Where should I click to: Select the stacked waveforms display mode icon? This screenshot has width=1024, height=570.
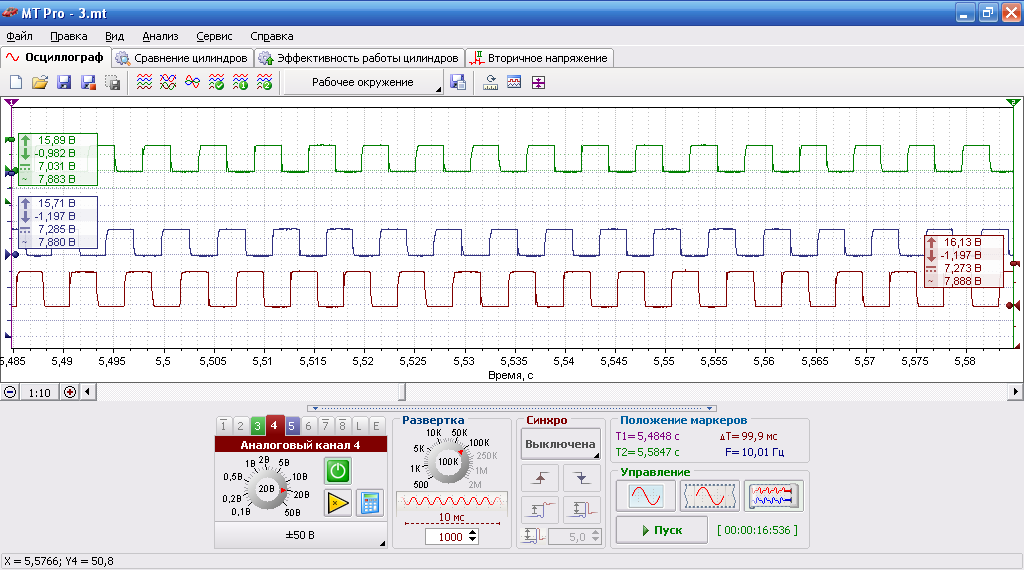click(x=144, y=82)
